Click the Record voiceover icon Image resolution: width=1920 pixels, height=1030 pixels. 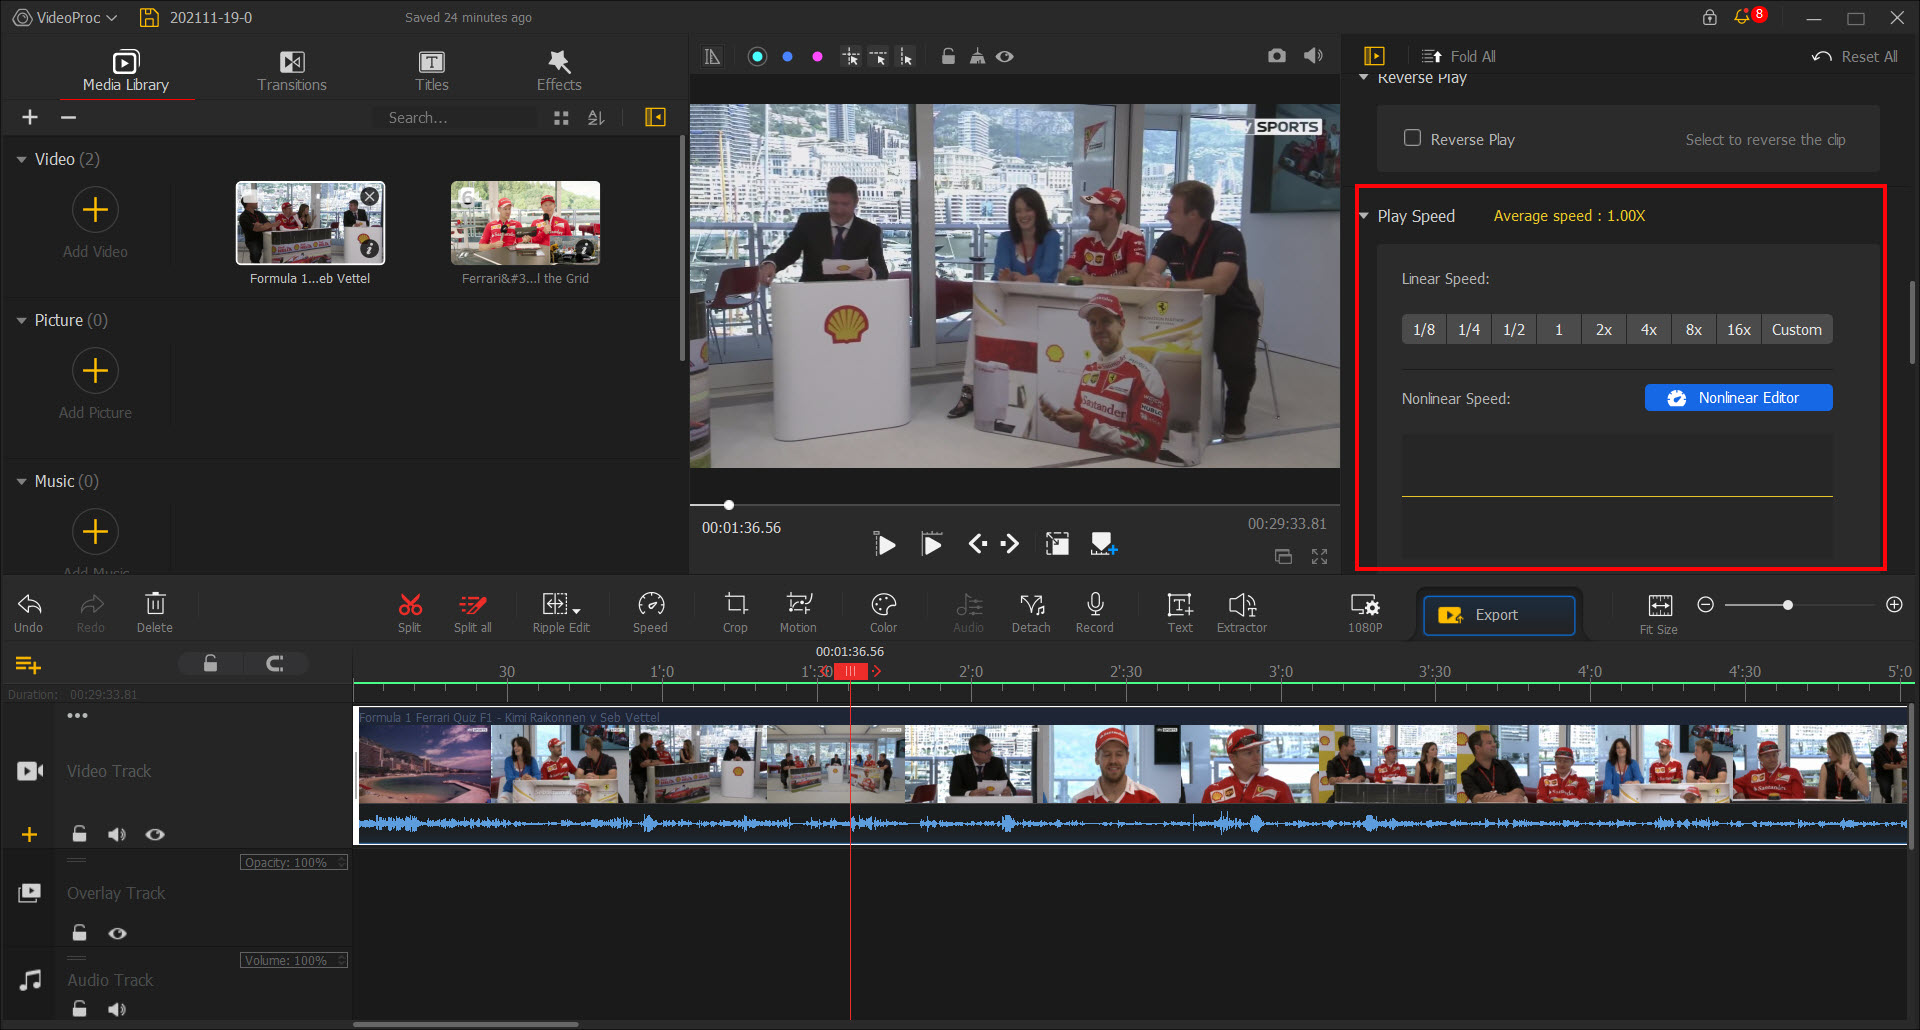[x=1094, y=611]
